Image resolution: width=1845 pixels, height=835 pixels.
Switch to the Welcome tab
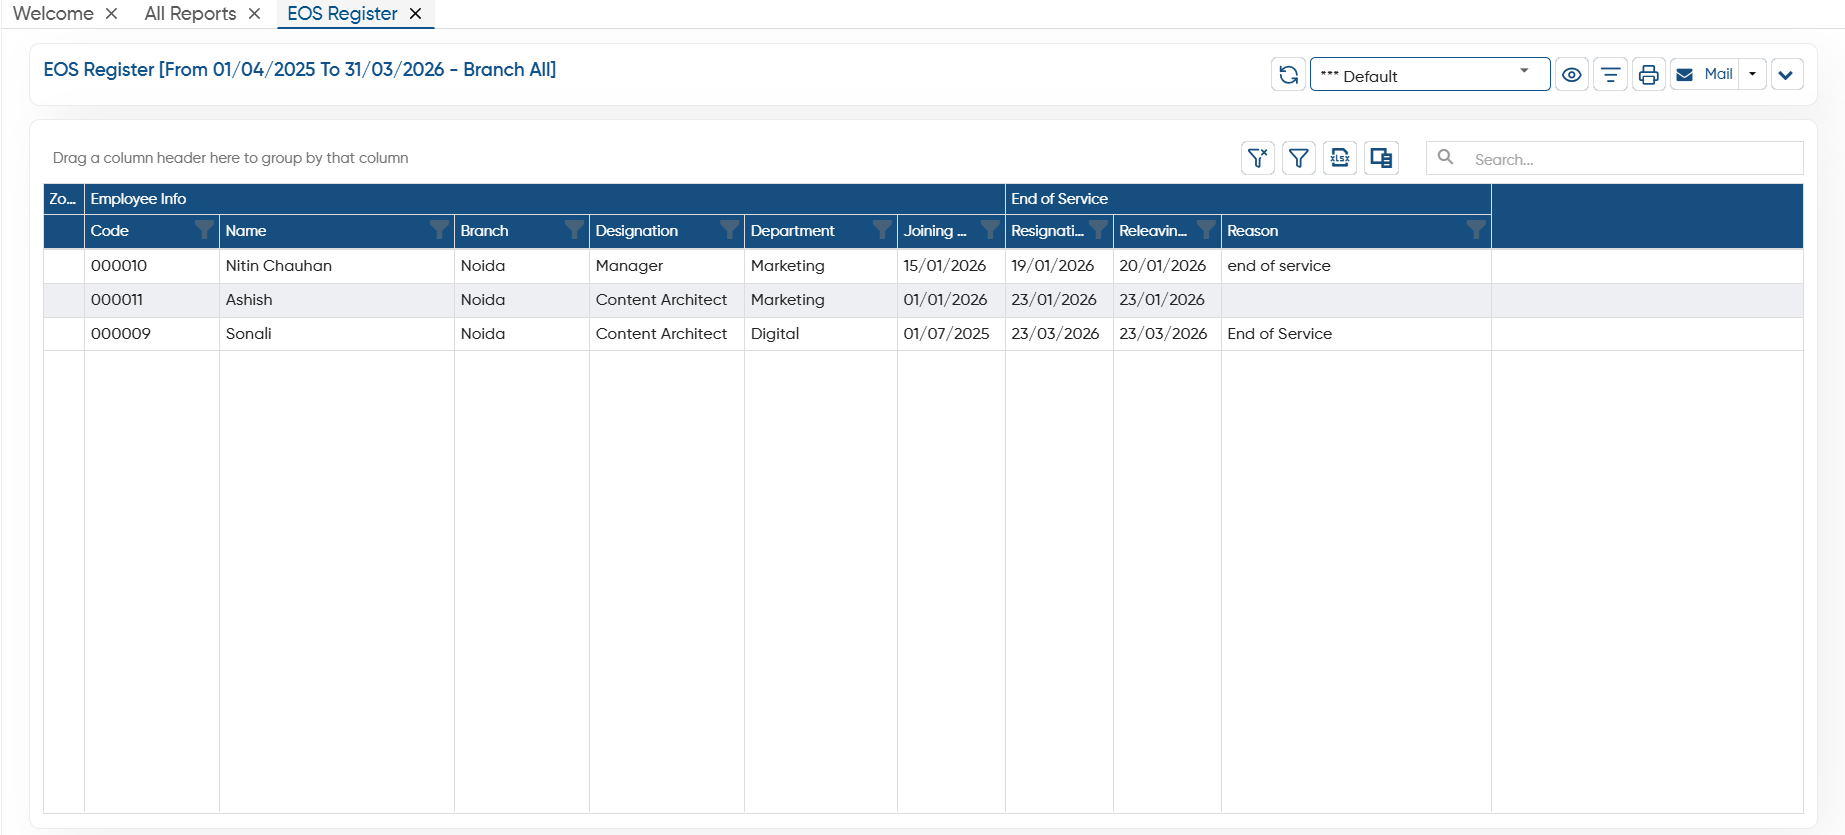point(53,14)
